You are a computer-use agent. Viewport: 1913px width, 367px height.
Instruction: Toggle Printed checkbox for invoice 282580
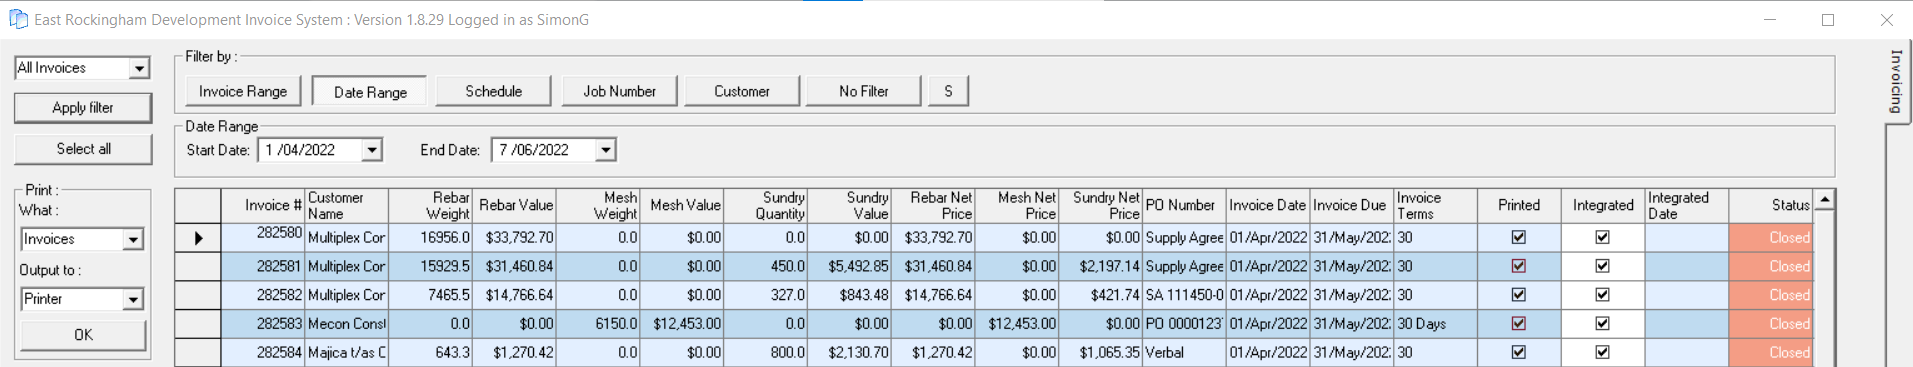1519,238
